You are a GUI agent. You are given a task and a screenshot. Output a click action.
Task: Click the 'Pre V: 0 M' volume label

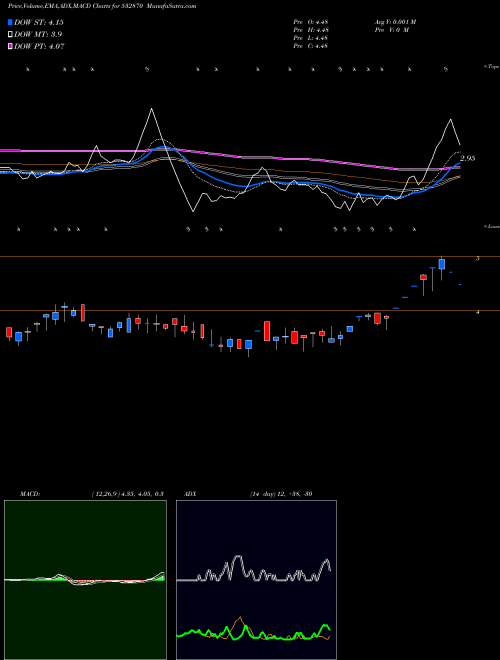click(x=392, y=30)
